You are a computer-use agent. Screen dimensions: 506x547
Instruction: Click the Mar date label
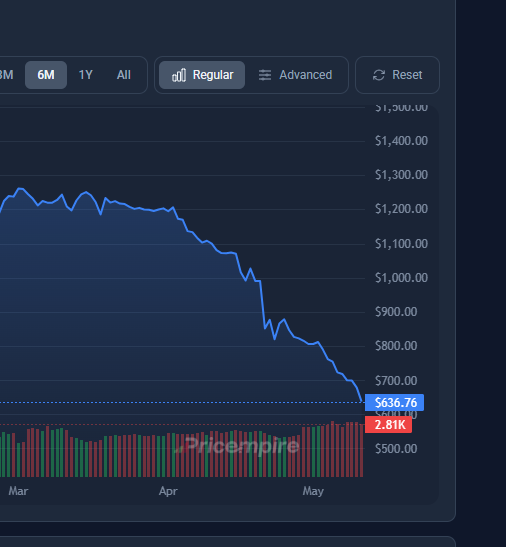[18, 491]
